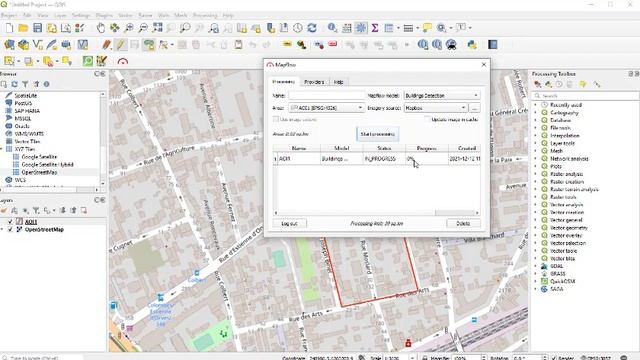
Task: Create a new project with the blank page icon
Action: 9,28
